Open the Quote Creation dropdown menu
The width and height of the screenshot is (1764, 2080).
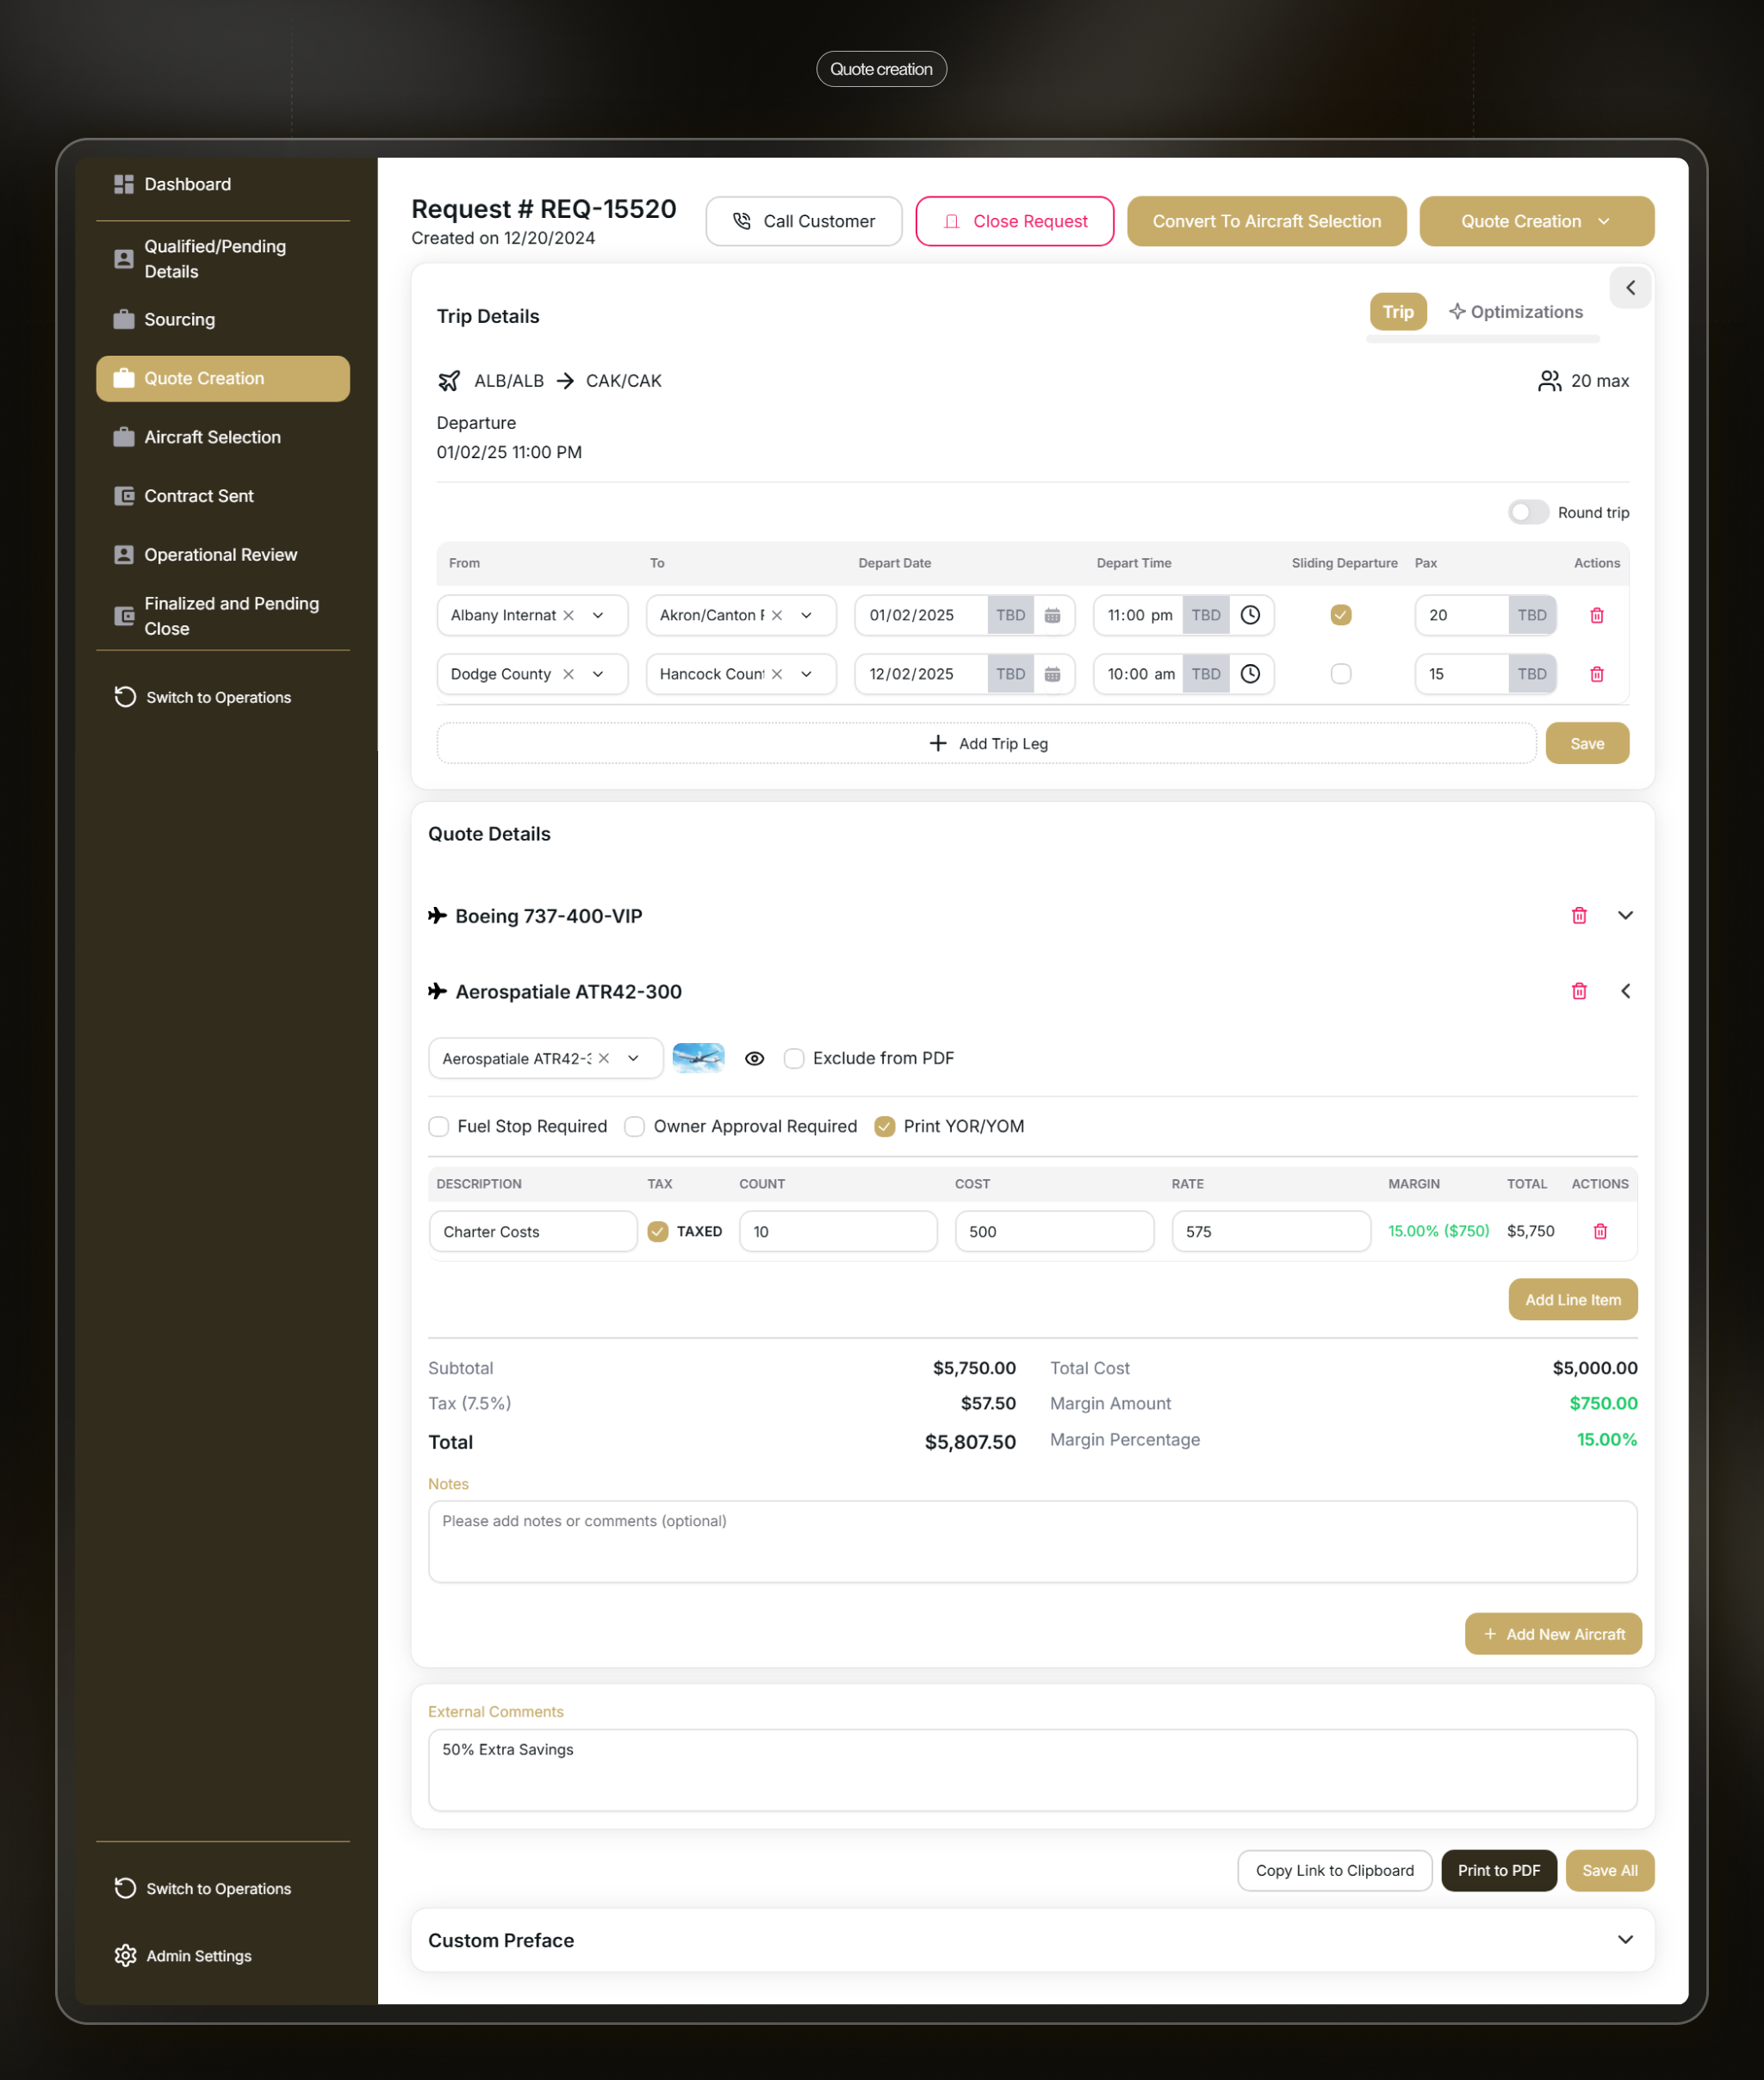tap(1536, 221)
